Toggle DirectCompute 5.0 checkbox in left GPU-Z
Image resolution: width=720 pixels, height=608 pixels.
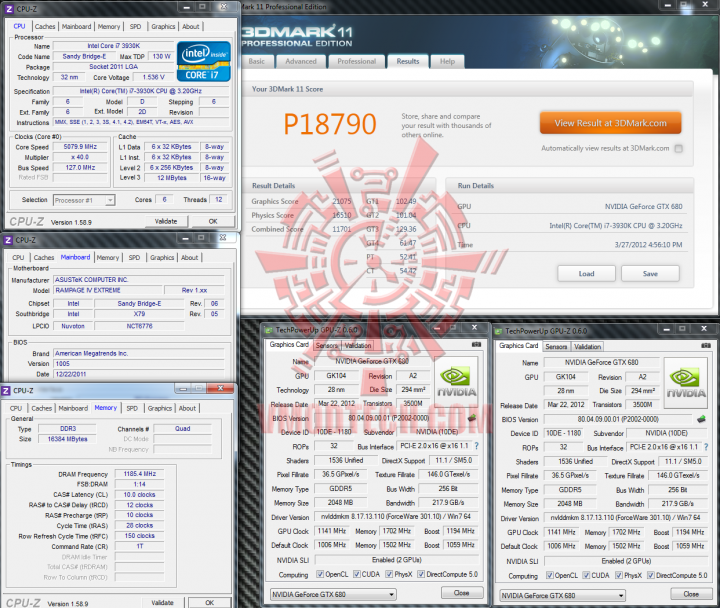click(x=421, y=574)
